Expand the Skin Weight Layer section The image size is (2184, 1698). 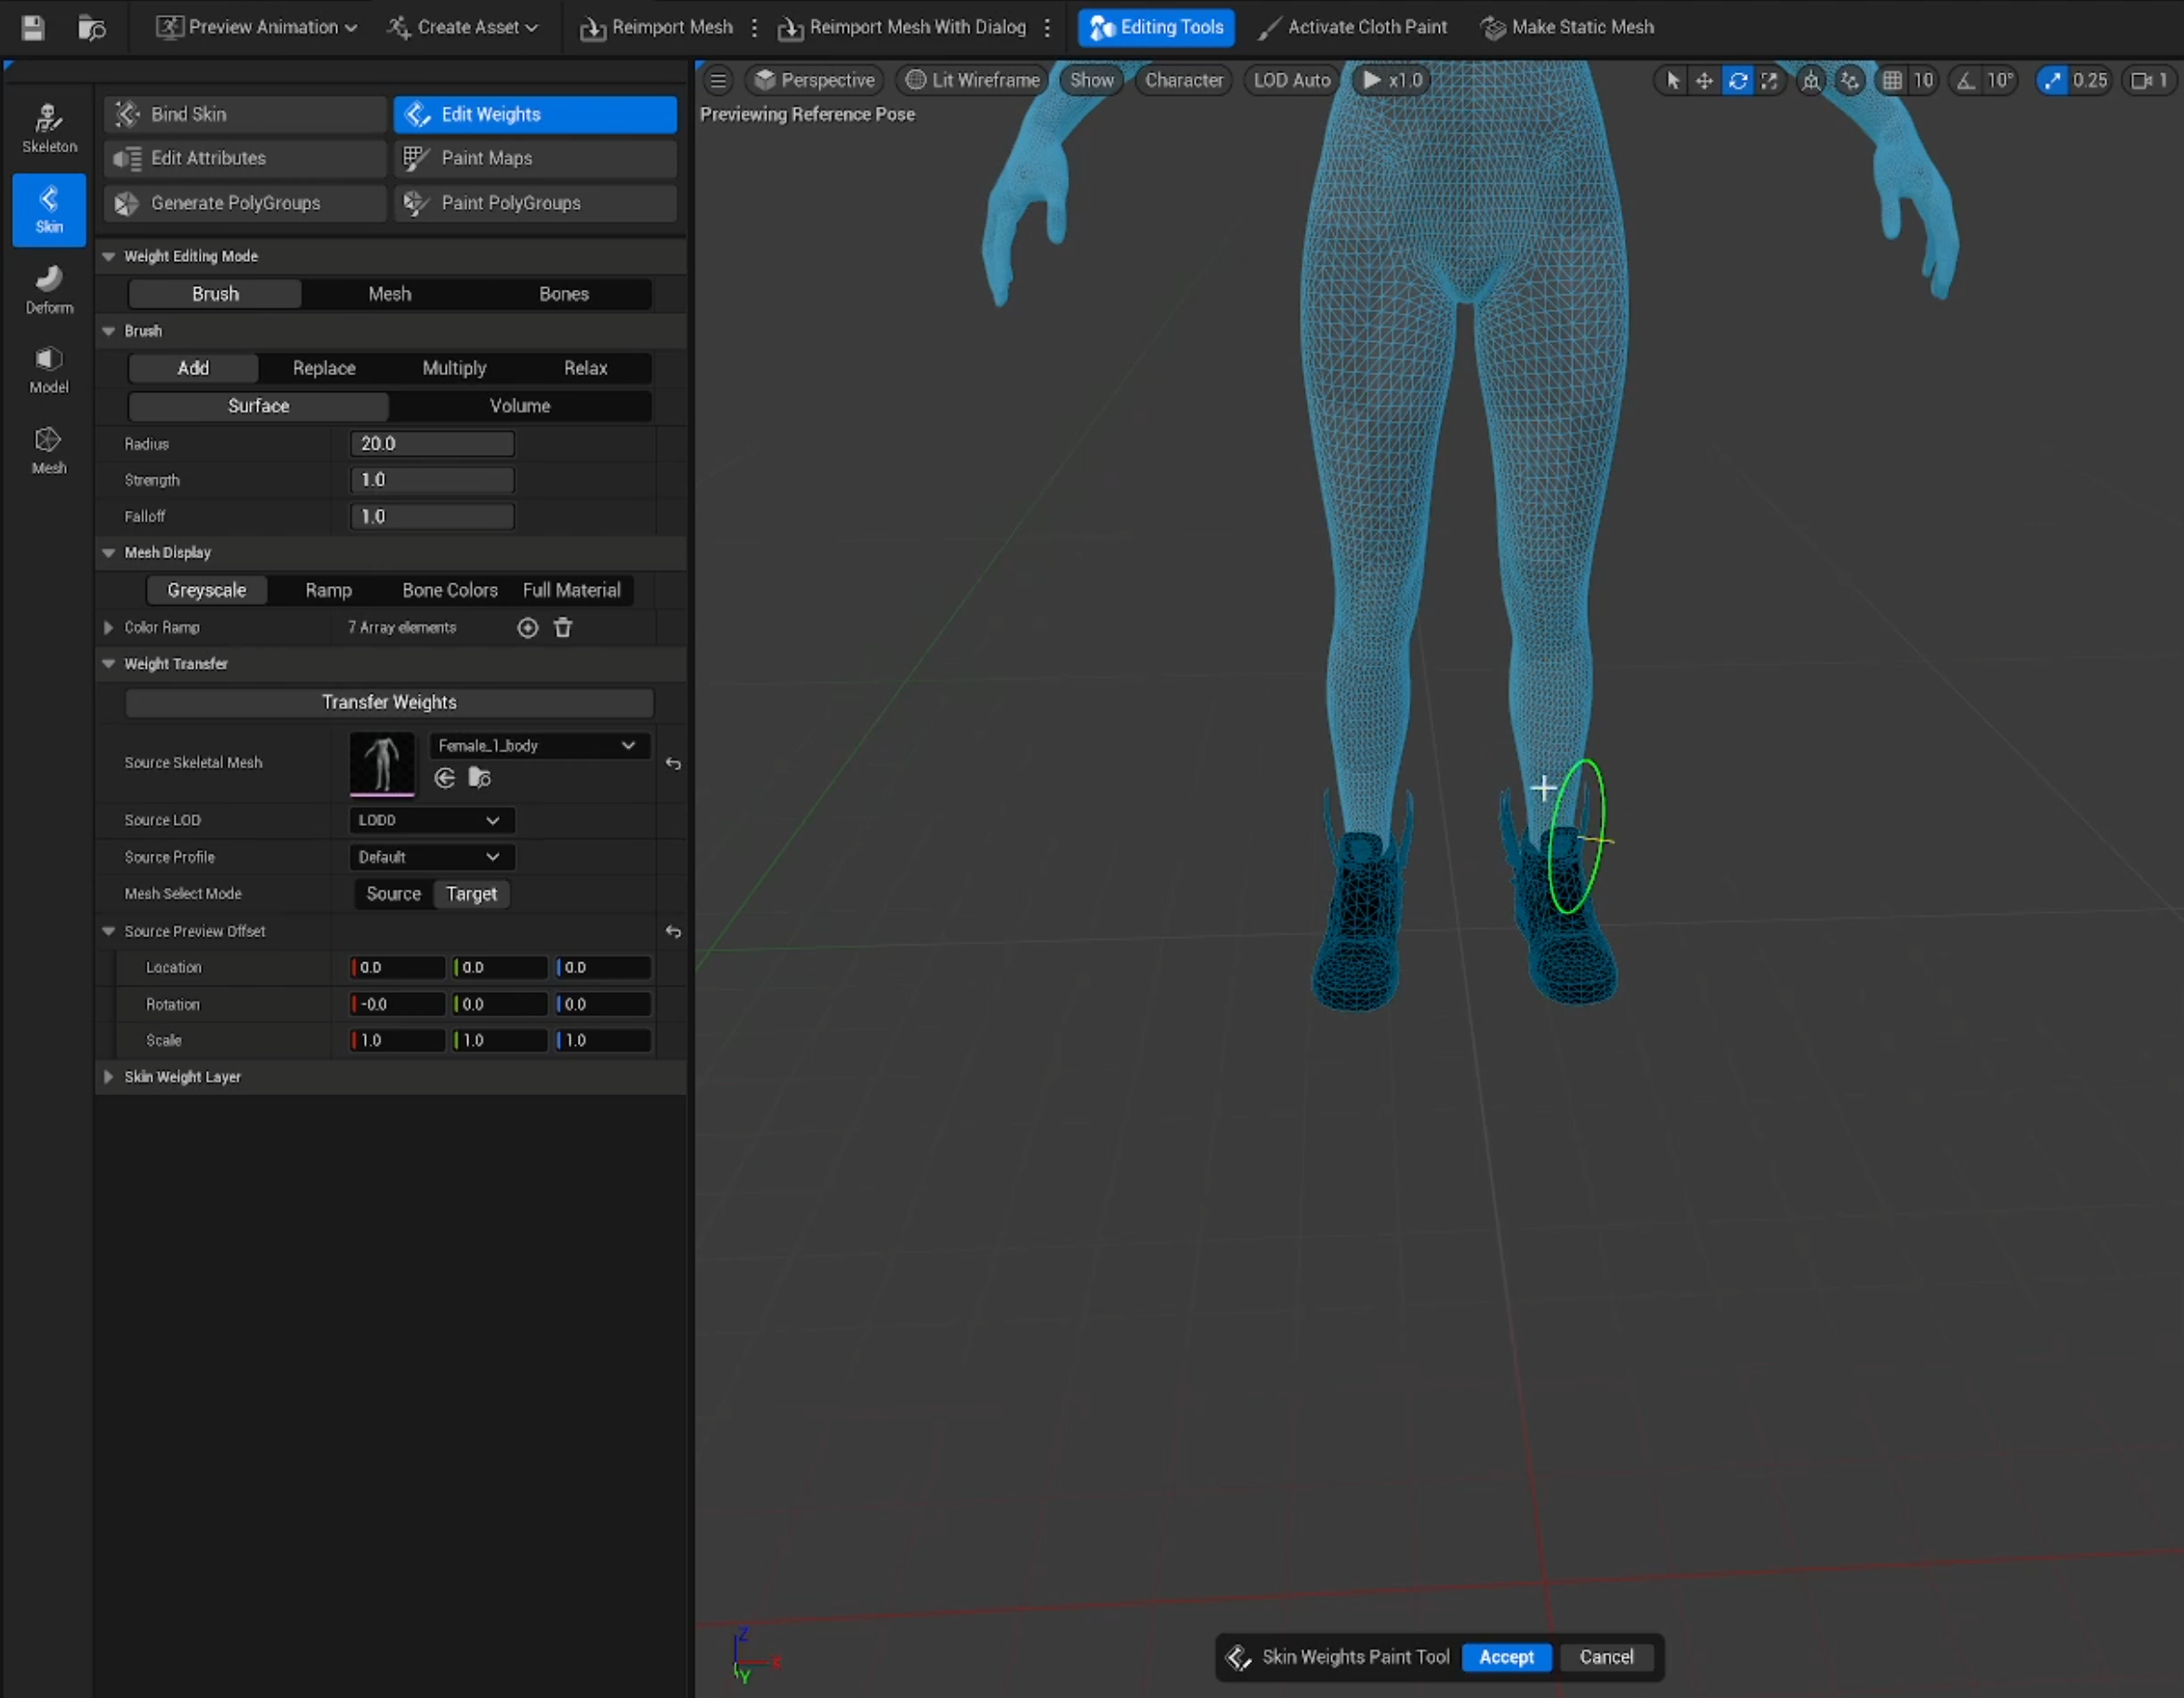point(109,1077)
